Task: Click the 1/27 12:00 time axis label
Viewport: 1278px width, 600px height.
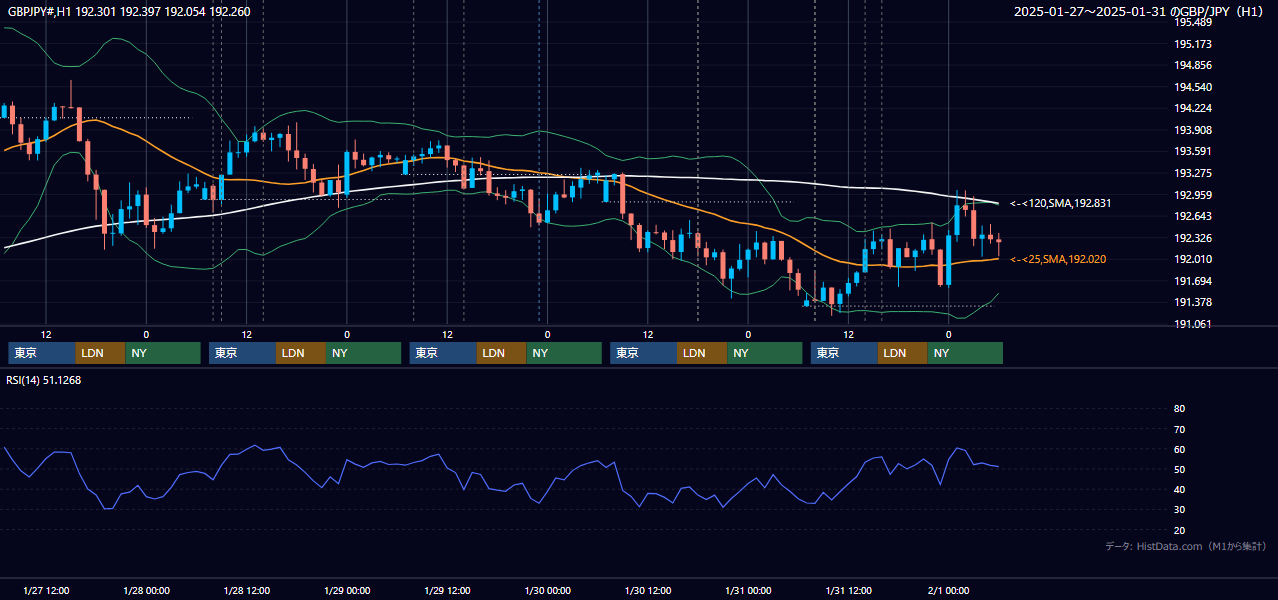Action: click(46, 591)
